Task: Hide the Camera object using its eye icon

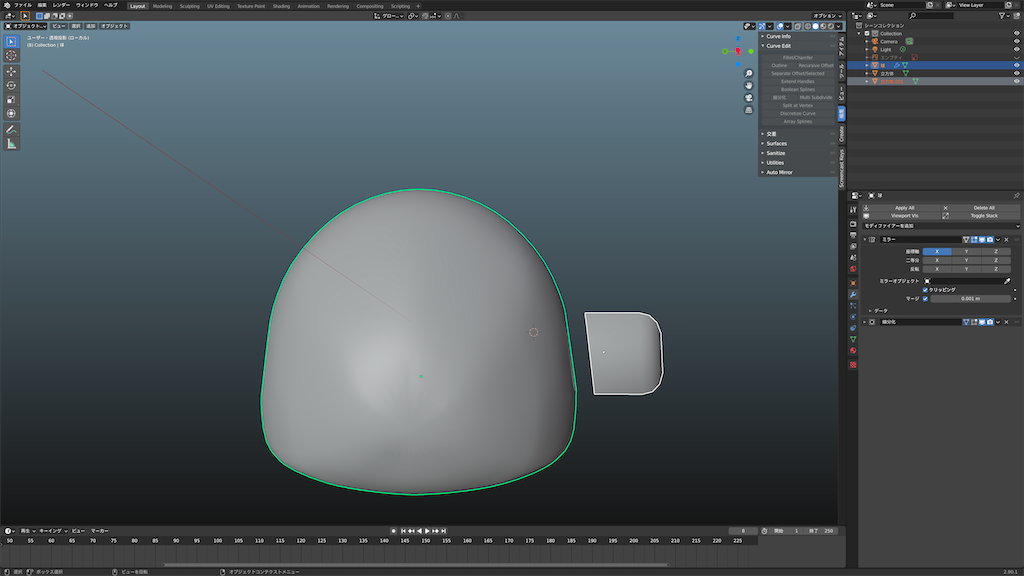Action: [x=1016, y=41]
